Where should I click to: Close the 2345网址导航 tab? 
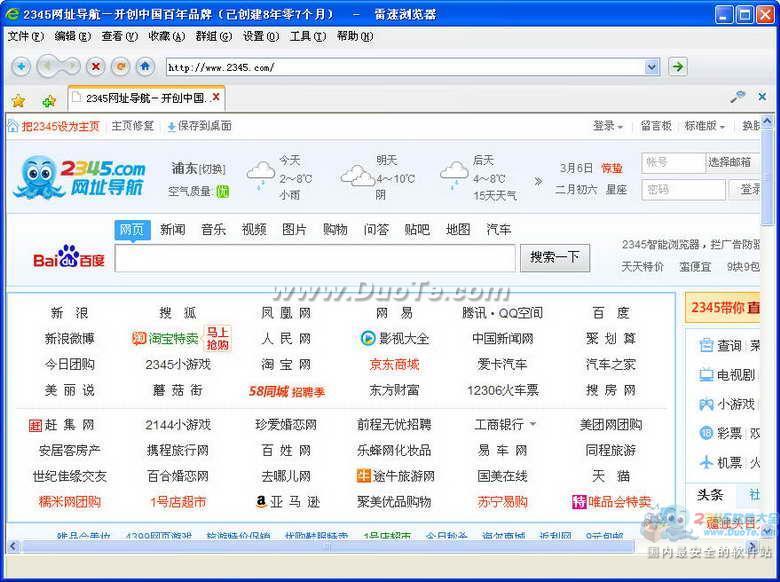tap(216, 97)
